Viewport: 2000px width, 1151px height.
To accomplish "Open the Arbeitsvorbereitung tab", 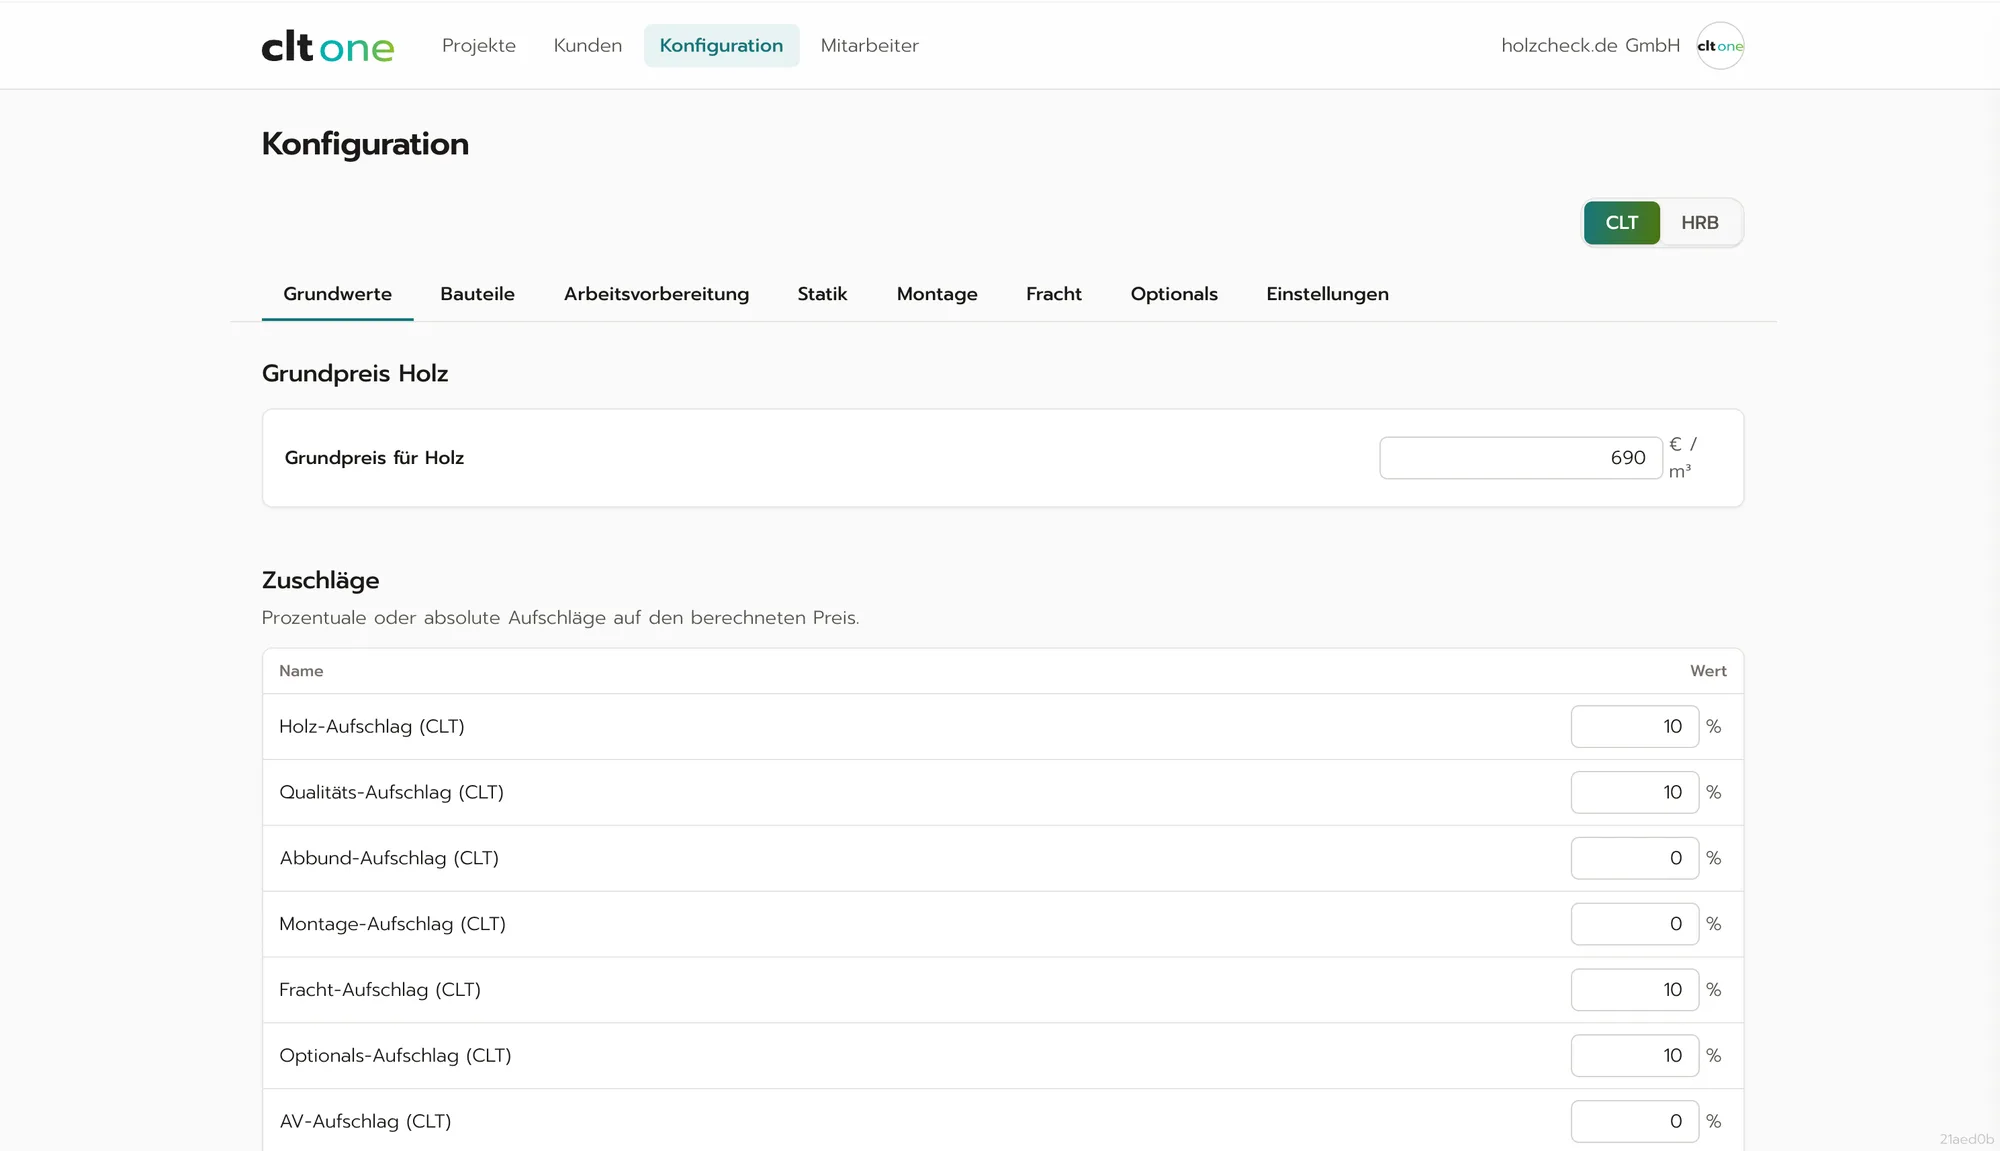I will (656, 294).
